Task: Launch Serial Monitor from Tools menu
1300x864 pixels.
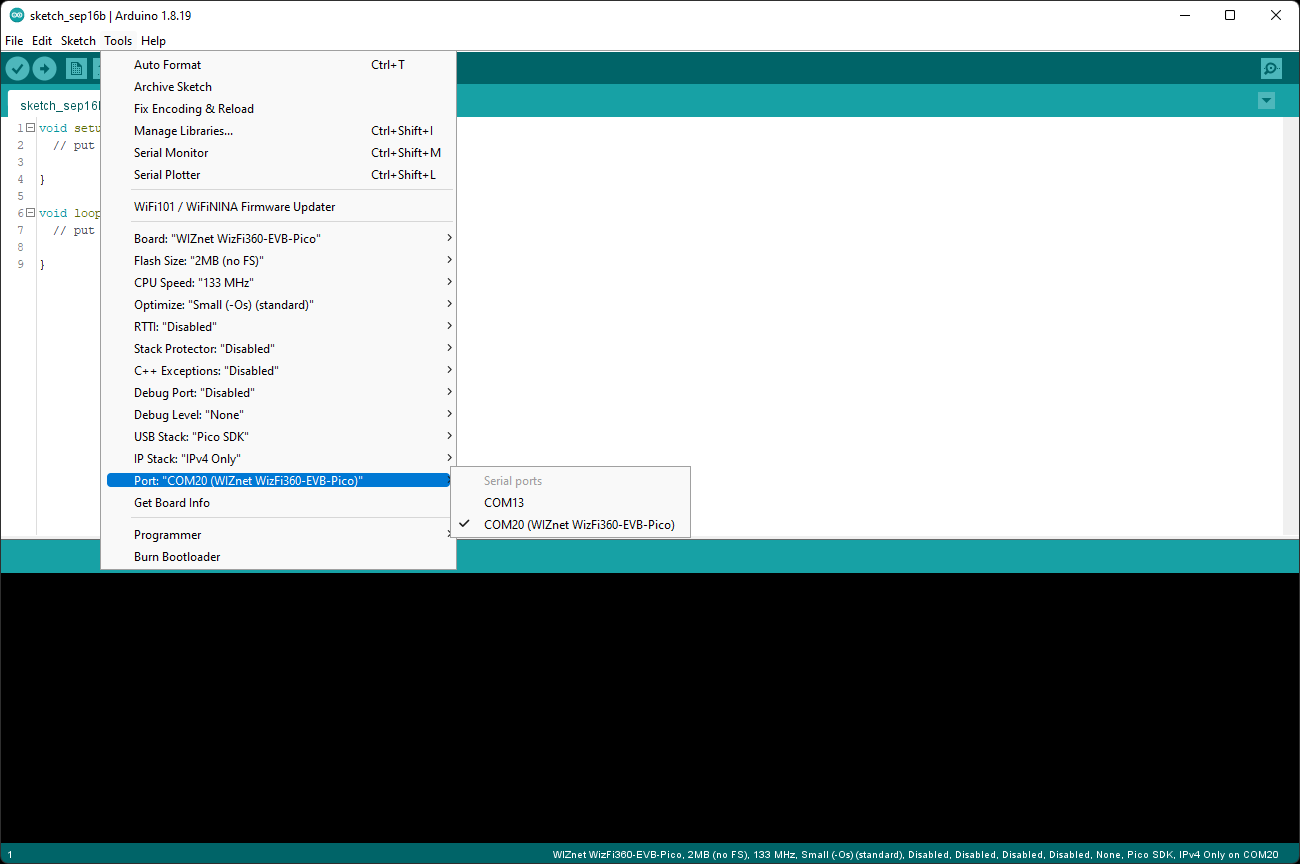Action: coord(279,153)
